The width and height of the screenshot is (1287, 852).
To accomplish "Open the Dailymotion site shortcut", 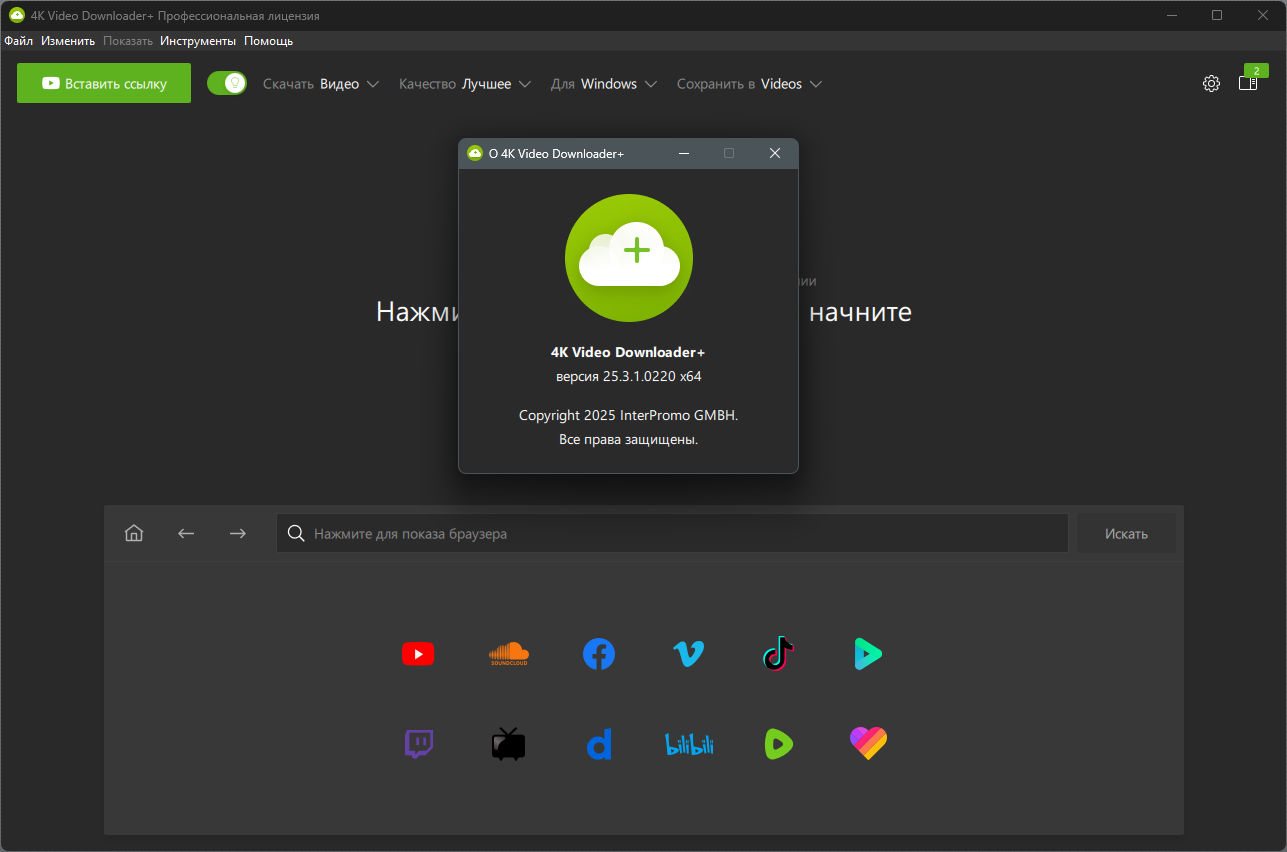I will 599,744.
